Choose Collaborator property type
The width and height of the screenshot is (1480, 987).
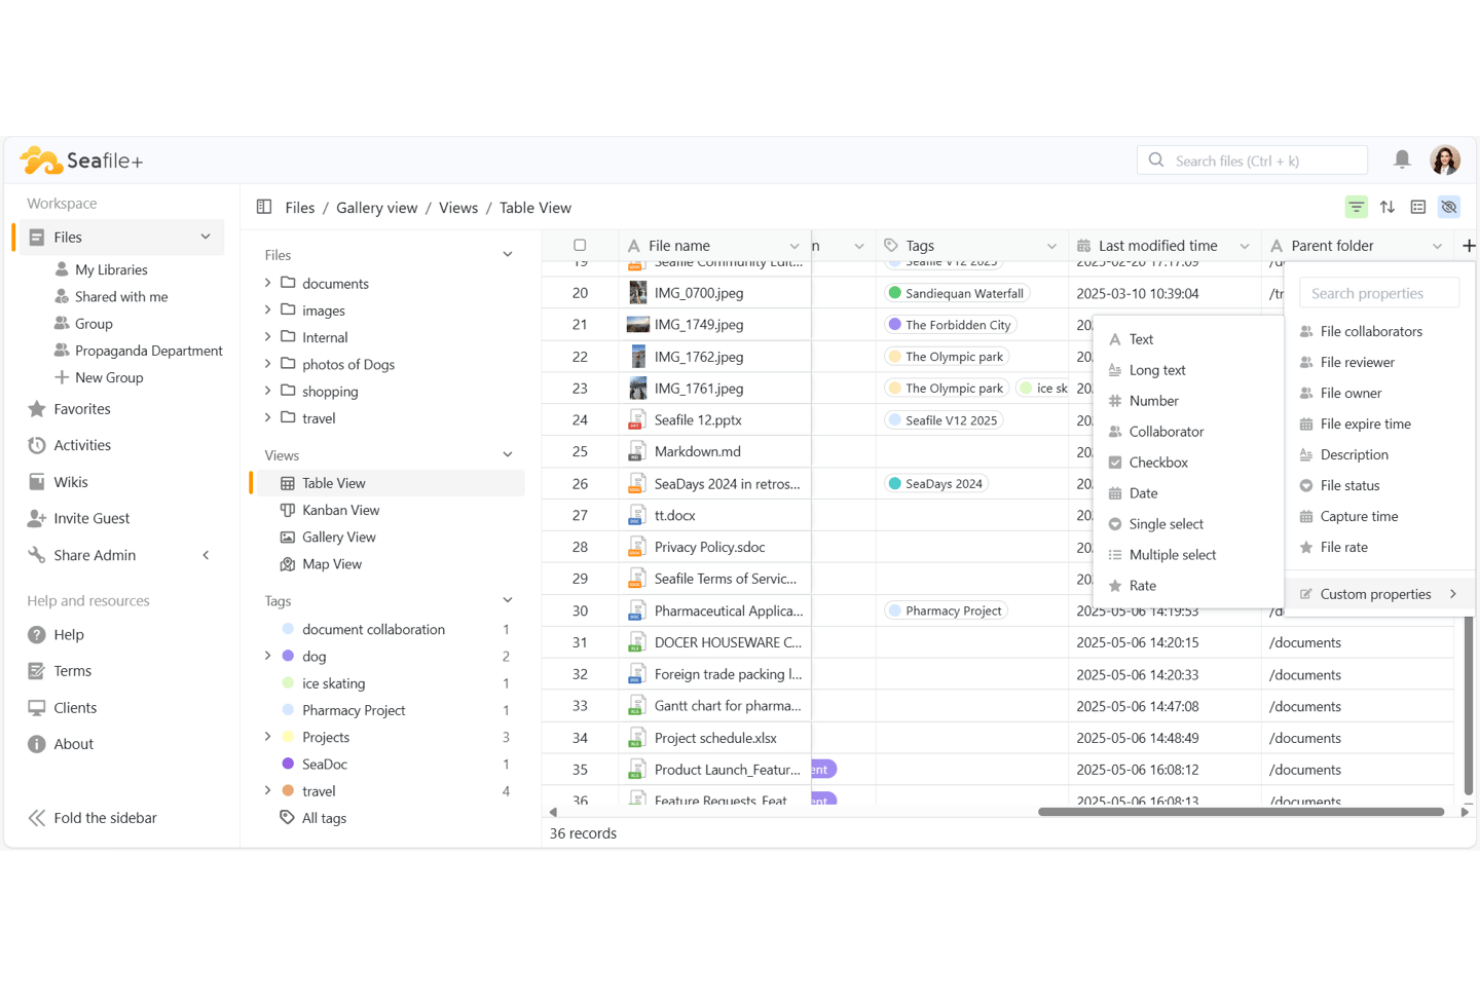1188,432
